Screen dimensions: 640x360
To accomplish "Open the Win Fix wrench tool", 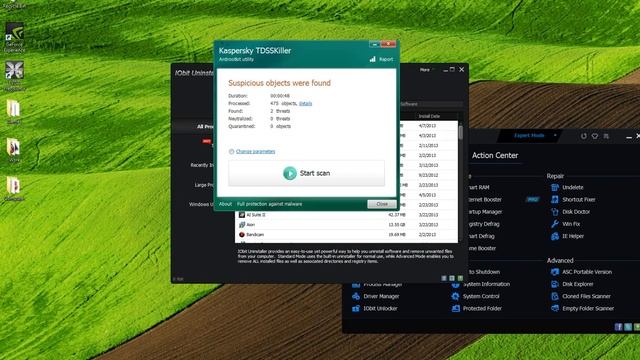I will pos(565,224).
